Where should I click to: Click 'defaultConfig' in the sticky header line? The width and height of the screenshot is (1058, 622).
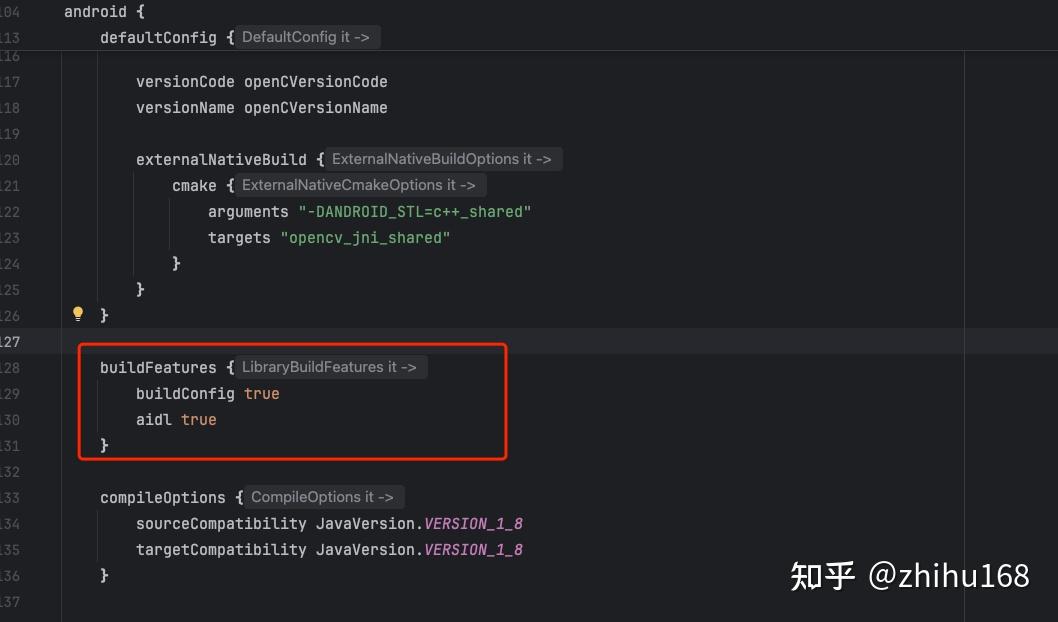tap(159, 38)
